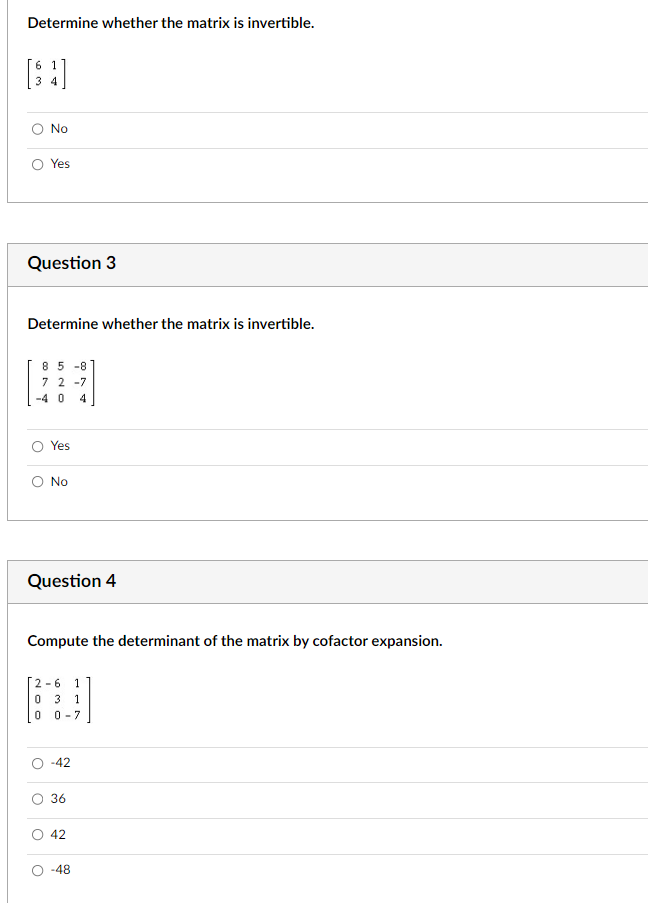
Task: Click the 3x3 matrix in Question 3
Action: coord(58,381)
